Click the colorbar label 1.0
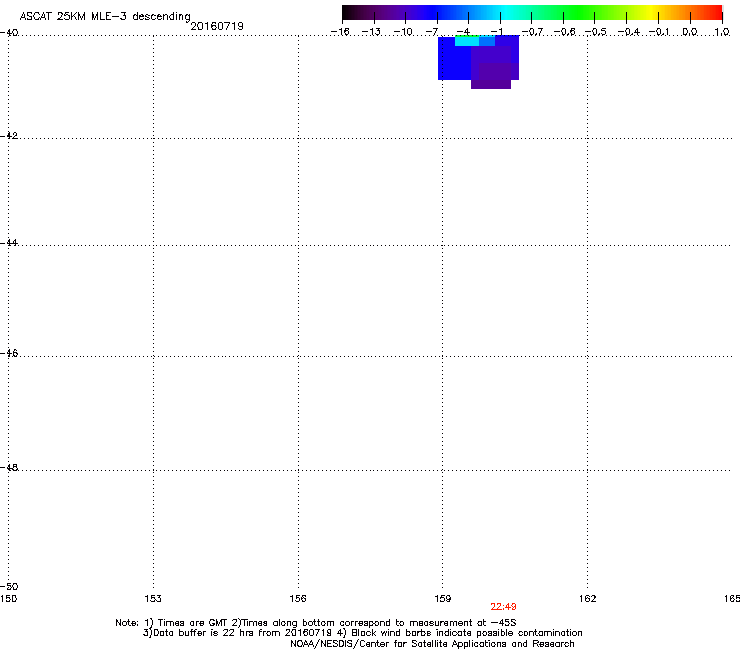This screenshot has height=650, width=740. [x=722, y=32]
